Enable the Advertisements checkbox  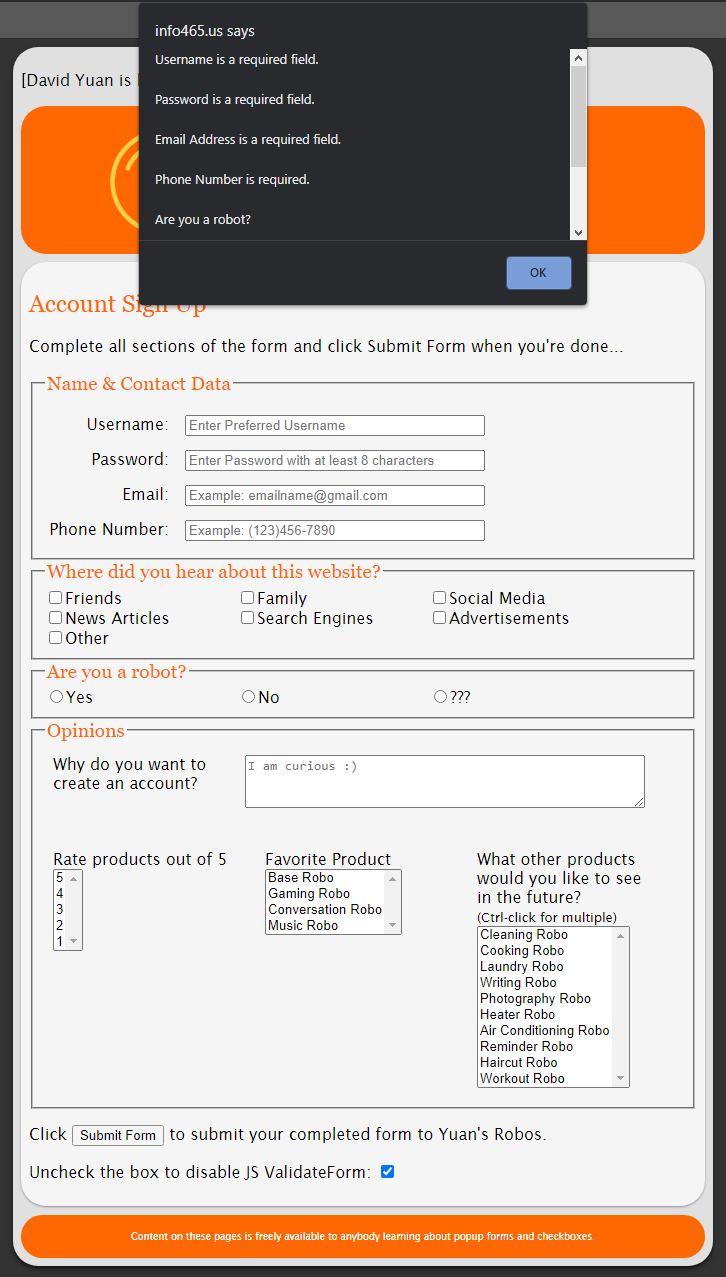[440, 618]
